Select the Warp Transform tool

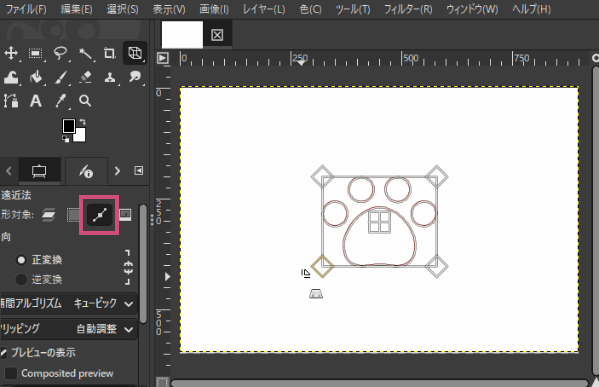tap(11, 78)
